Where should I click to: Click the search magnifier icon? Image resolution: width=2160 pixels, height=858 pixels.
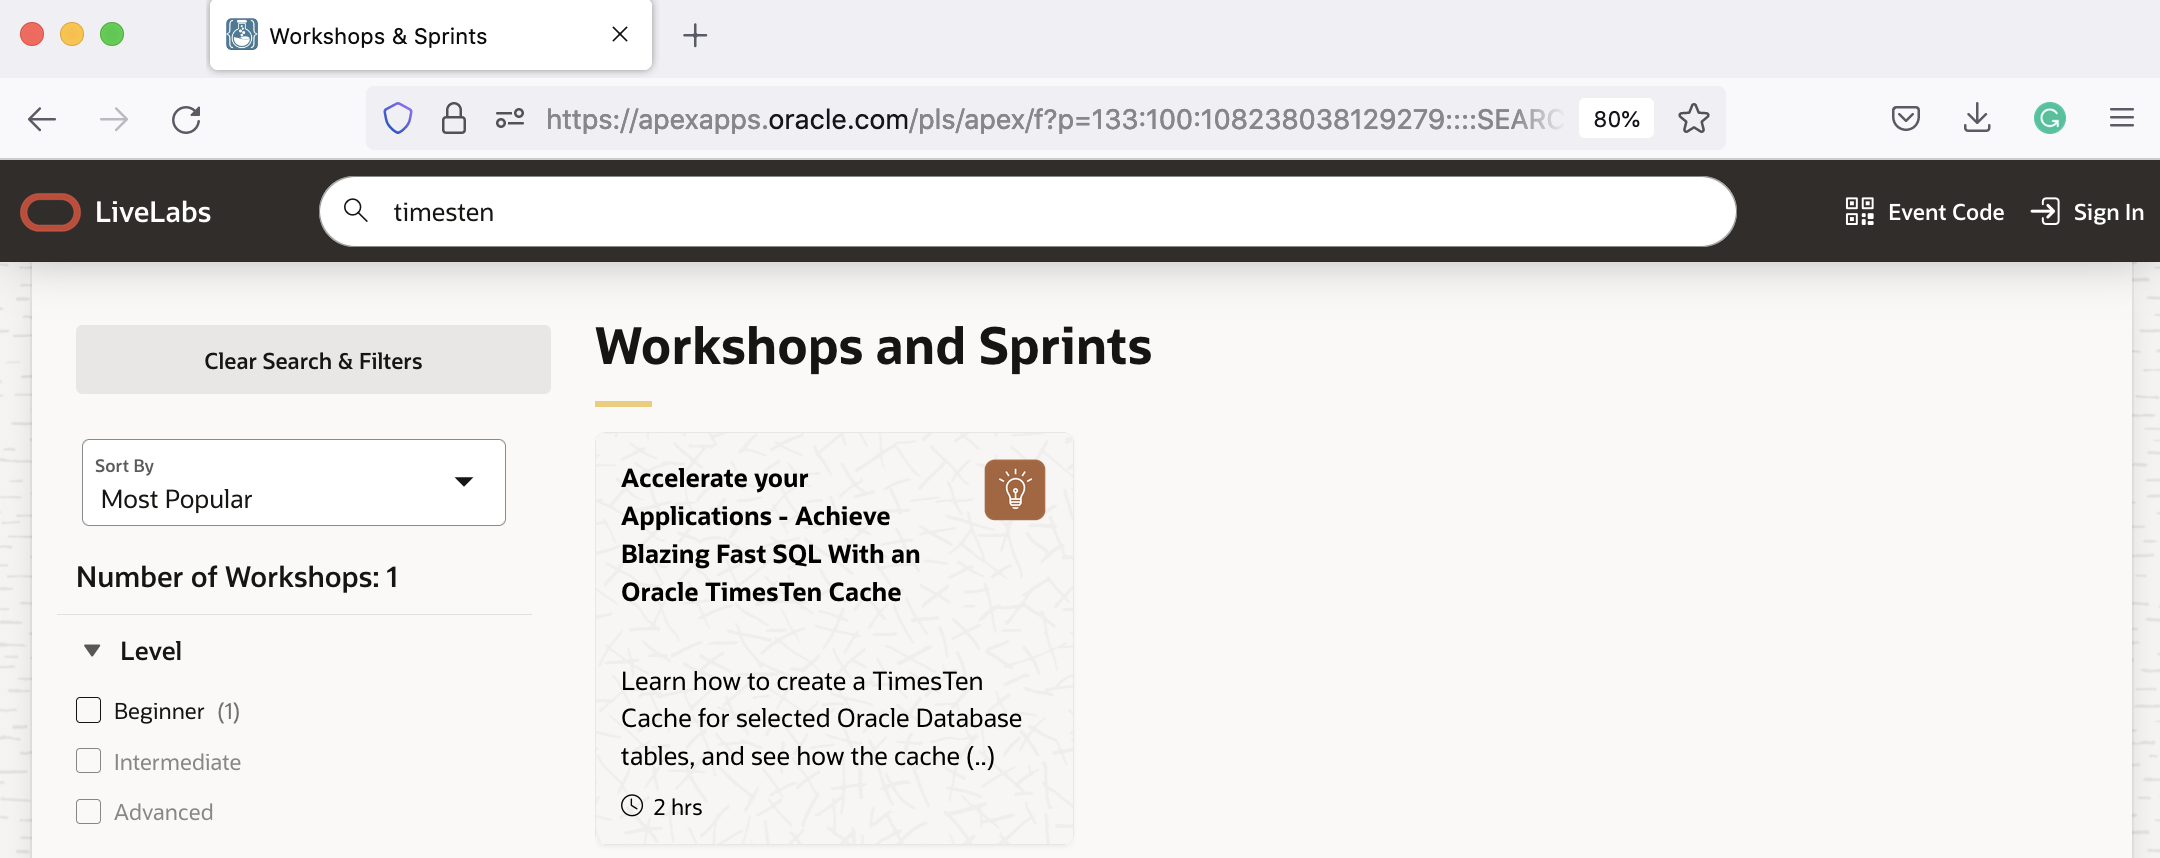pyautogui.click(x=356, y=210)
